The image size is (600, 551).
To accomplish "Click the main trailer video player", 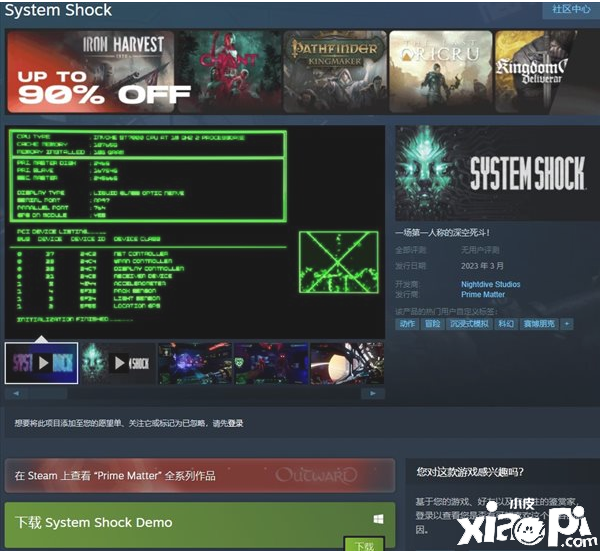I will click(195, 232).
